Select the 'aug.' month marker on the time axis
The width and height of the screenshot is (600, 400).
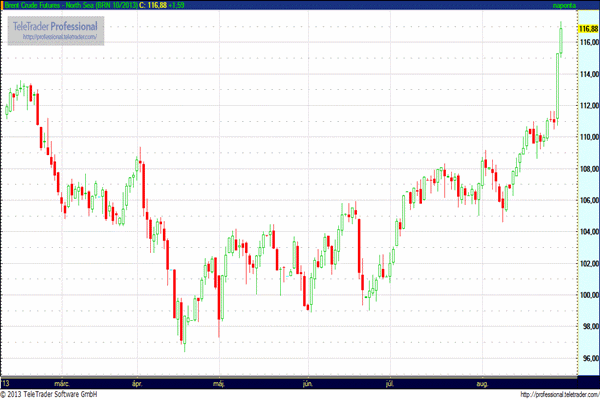tap(482, 383)
